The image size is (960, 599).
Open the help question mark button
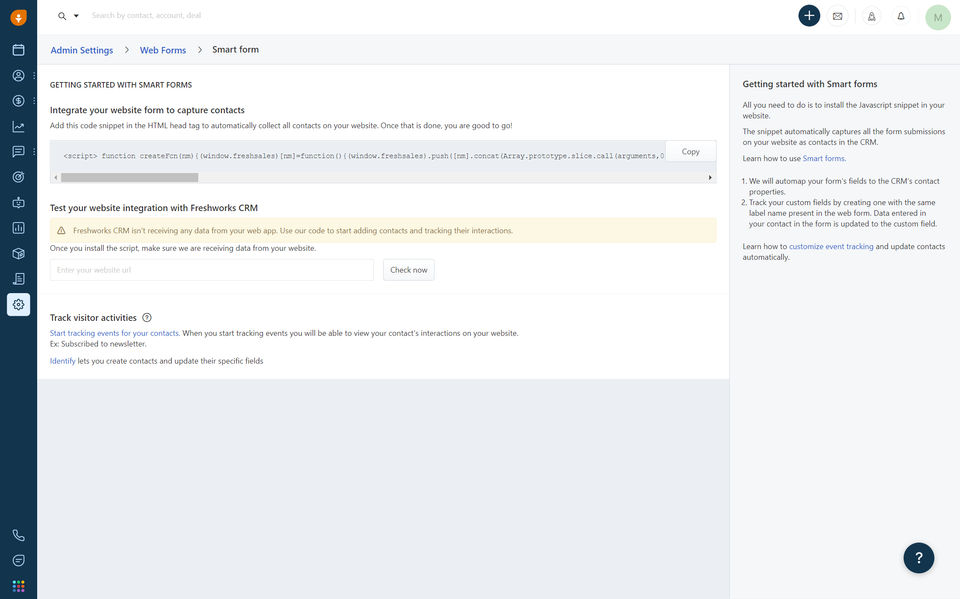pyautogui.click(x=918, y=558)
